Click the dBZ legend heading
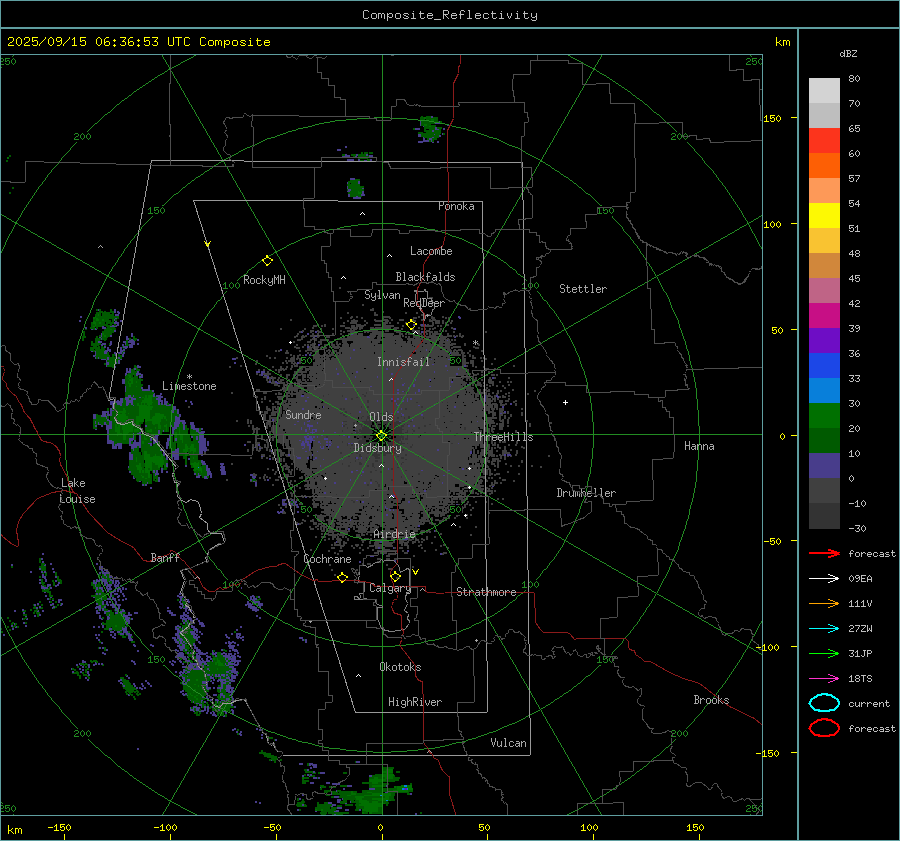This screenshot has height=841, width=900. 848,54
